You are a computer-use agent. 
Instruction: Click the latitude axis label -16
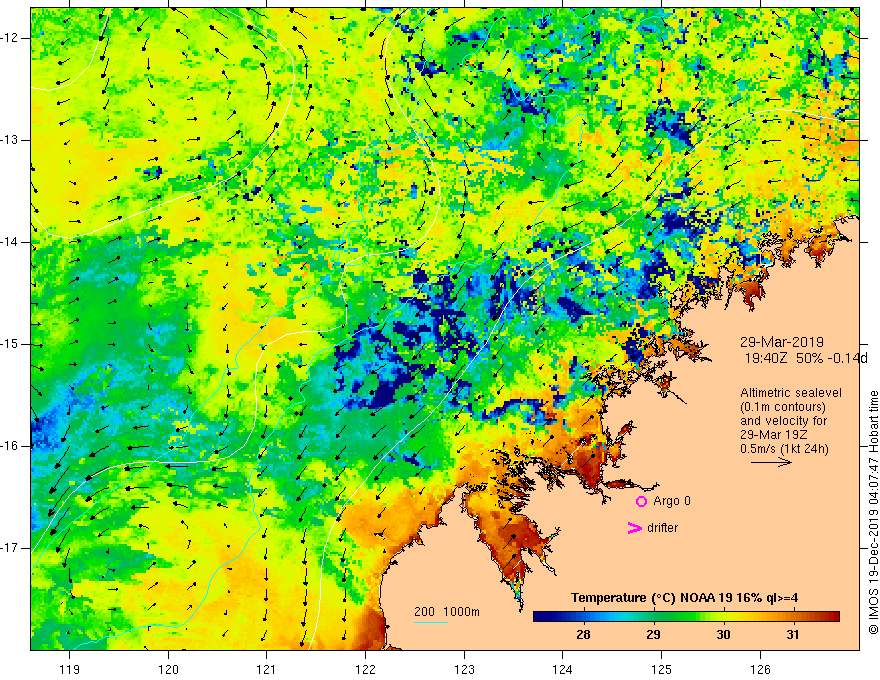pos(10,446)
